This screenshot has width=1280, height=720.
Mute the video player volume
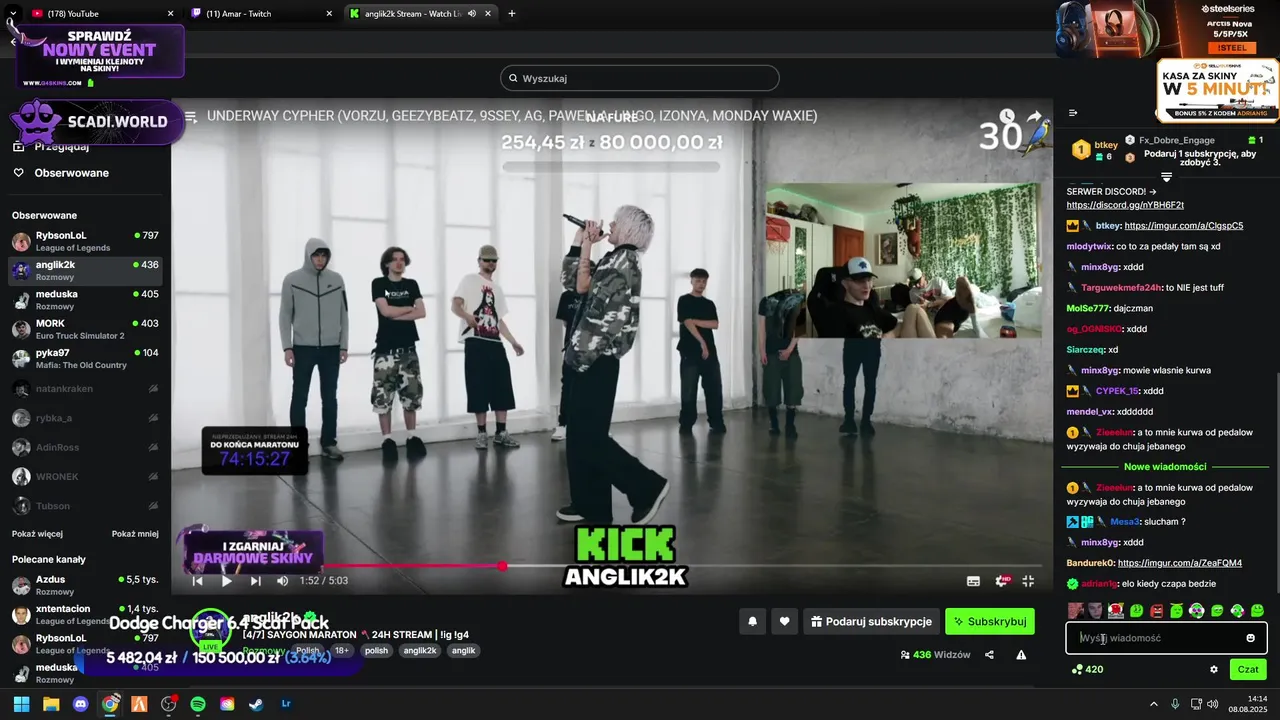click(x=282, y=581)
